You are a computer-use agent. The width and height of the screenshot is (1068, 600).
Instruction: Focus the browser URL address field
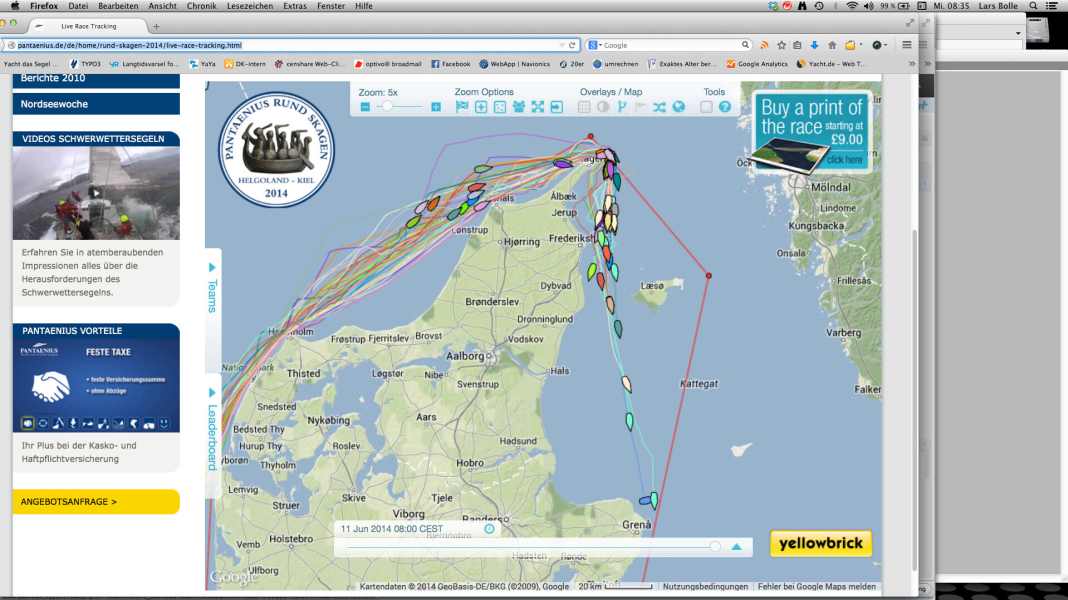point(286,45)
